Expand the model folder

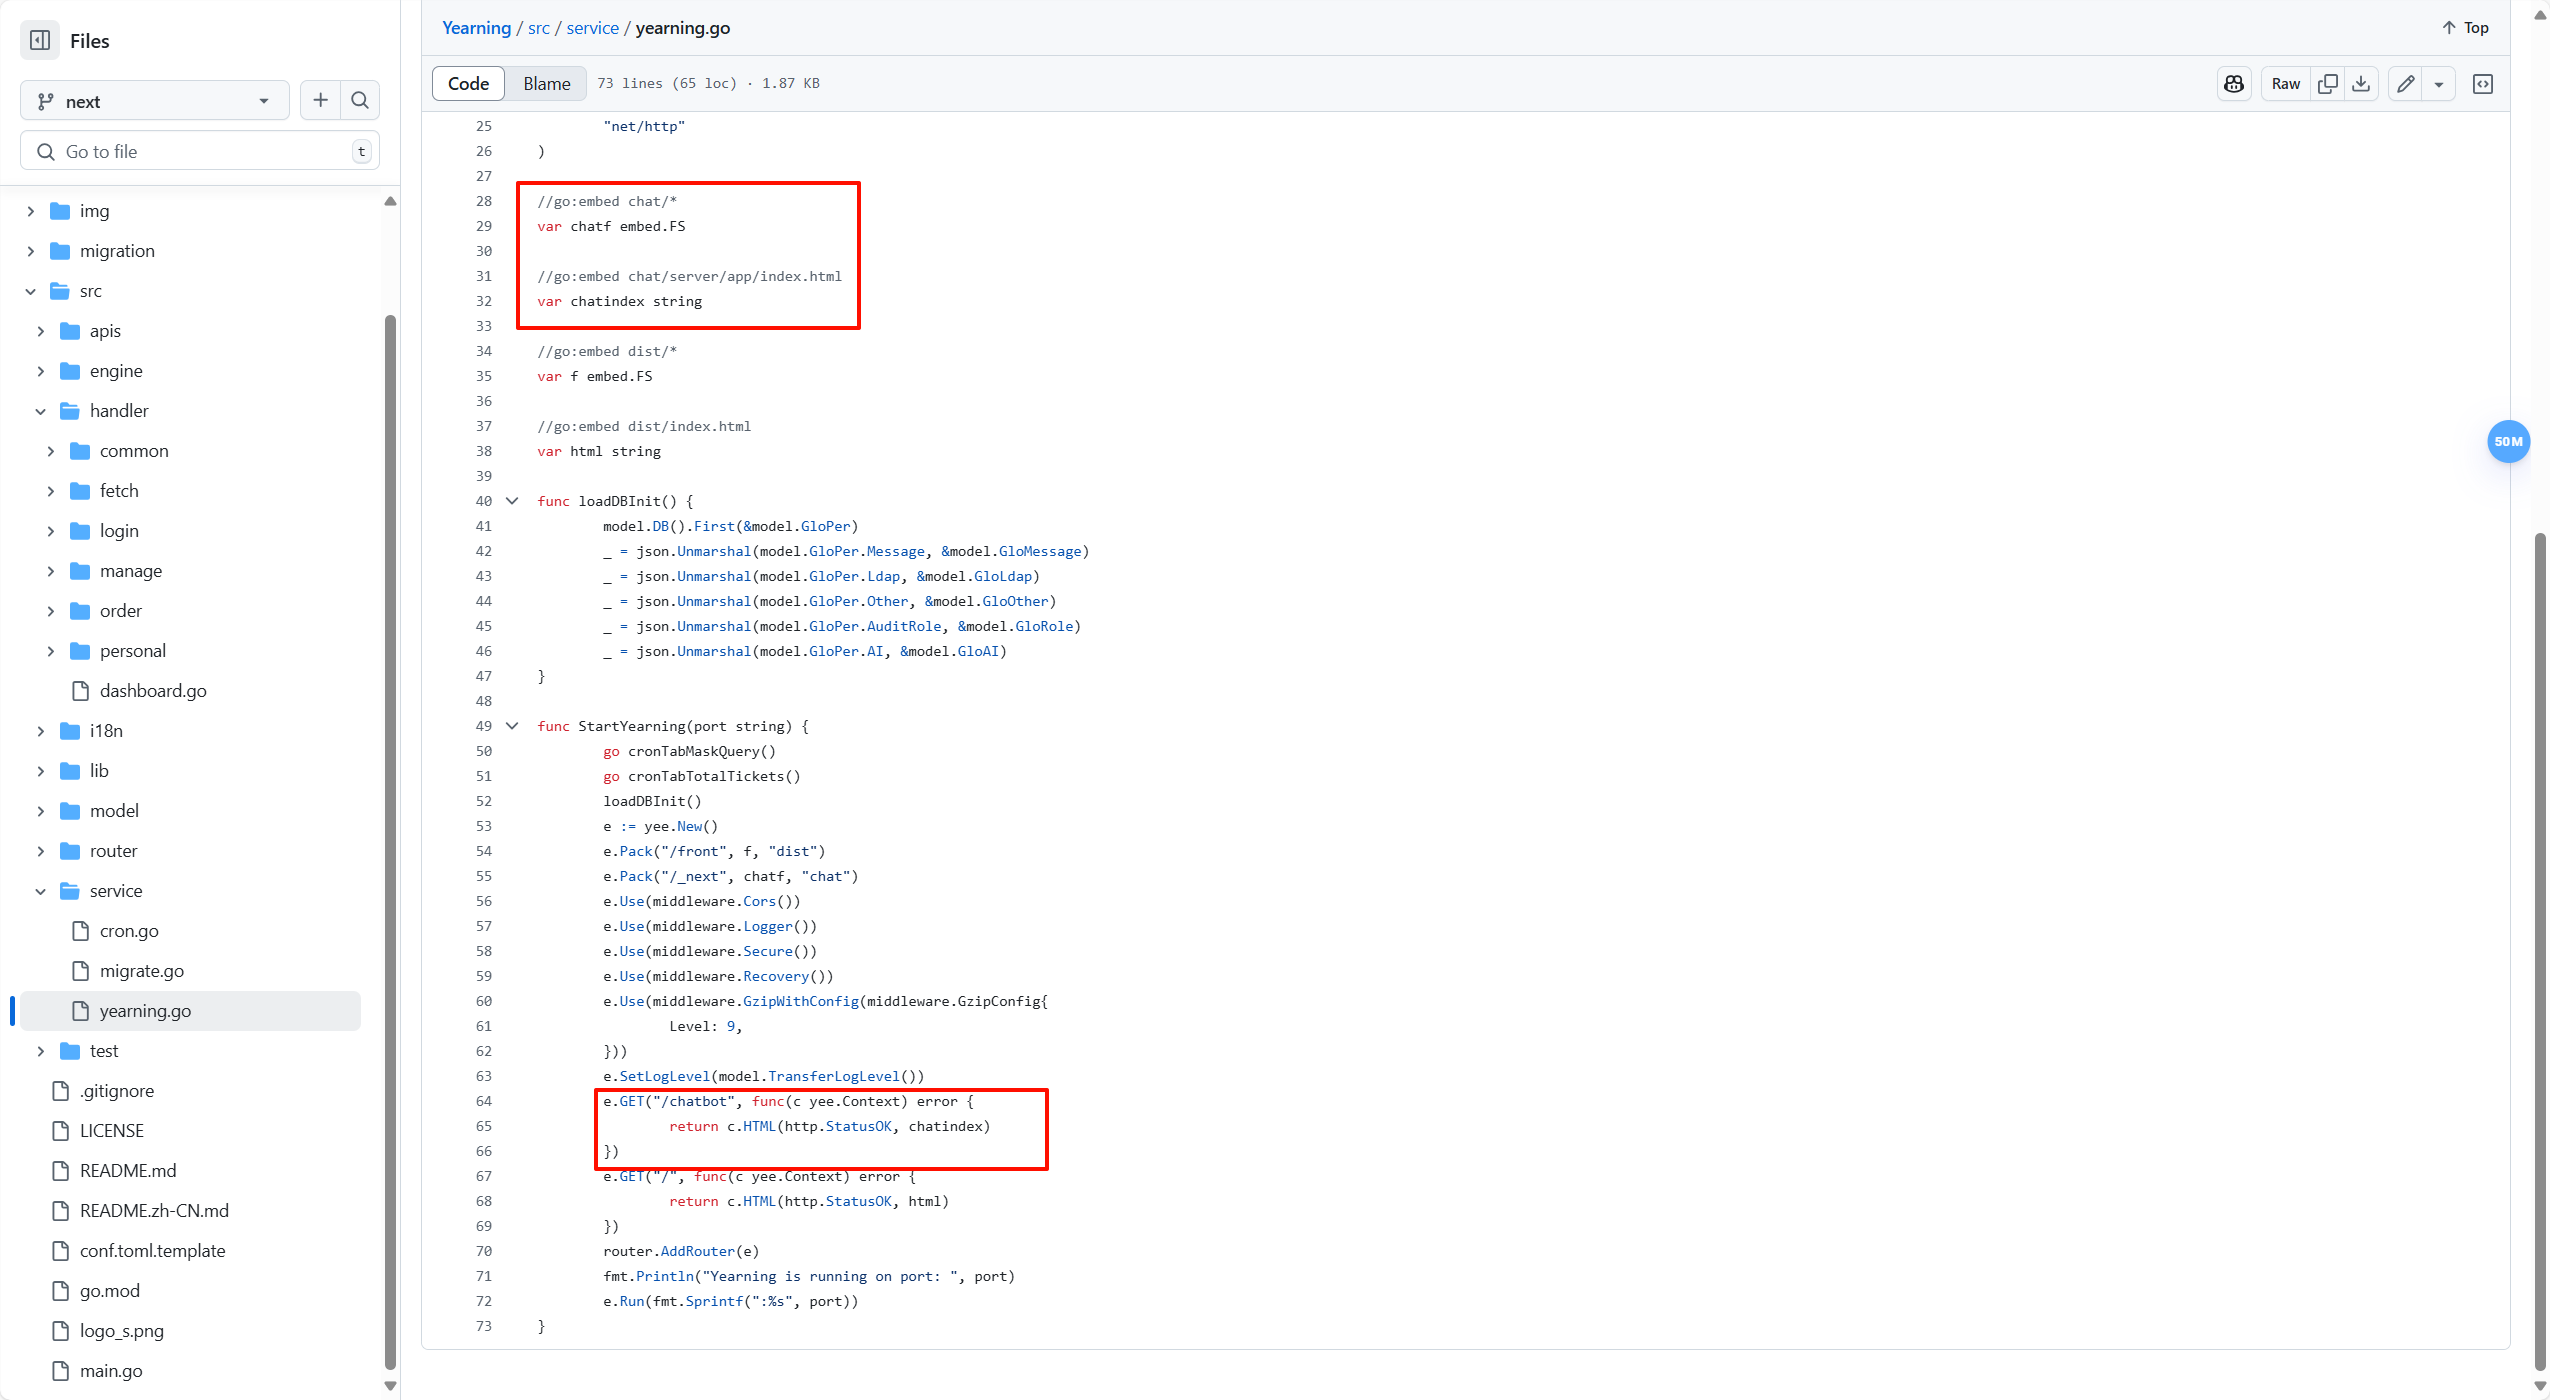point(41,811)
